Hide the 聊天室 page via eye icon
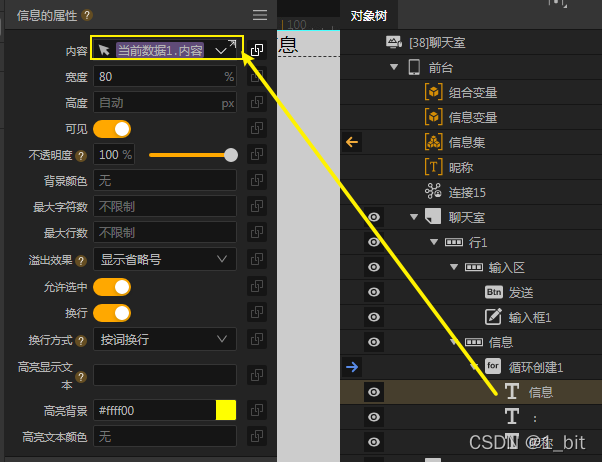602x462 pixels. coord(374,217)
